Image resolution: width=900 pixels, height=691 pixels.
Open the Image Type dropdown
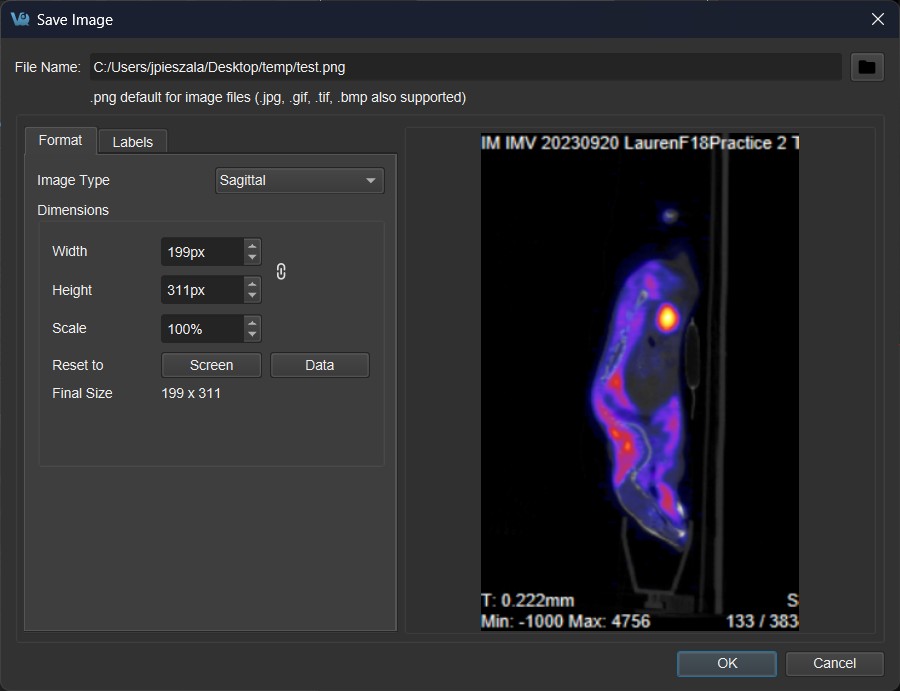pyautogui.click(x=300, y=181)
